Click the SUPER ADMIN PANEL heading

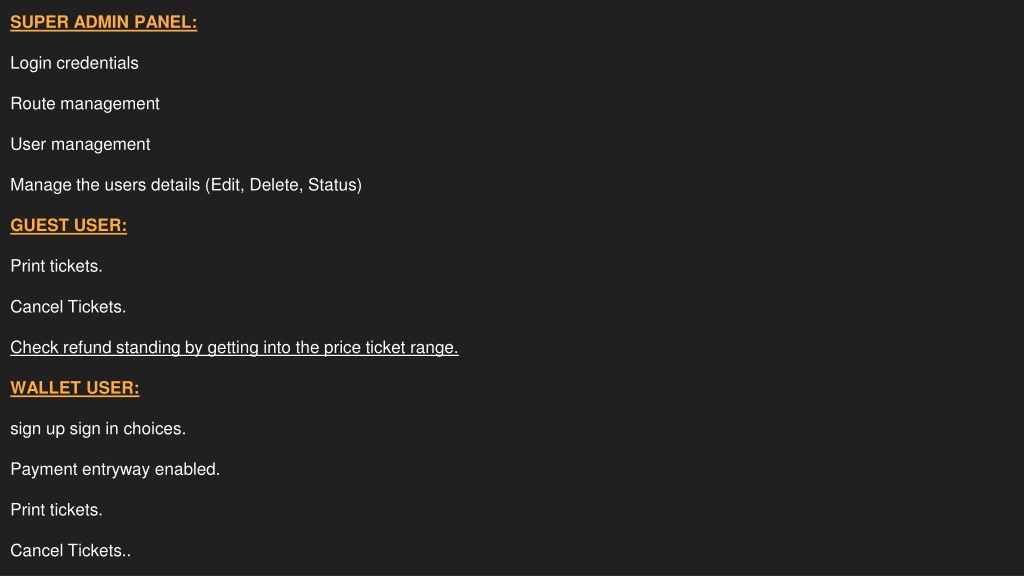(x=103, y=22)
